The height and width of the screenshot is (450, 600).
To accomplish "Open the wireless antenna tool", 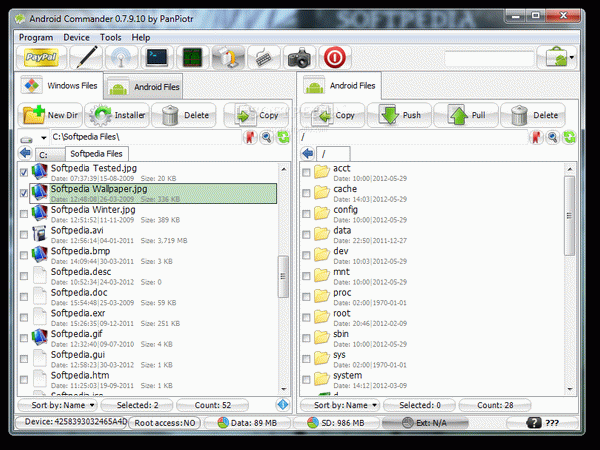I will (122, 57).
